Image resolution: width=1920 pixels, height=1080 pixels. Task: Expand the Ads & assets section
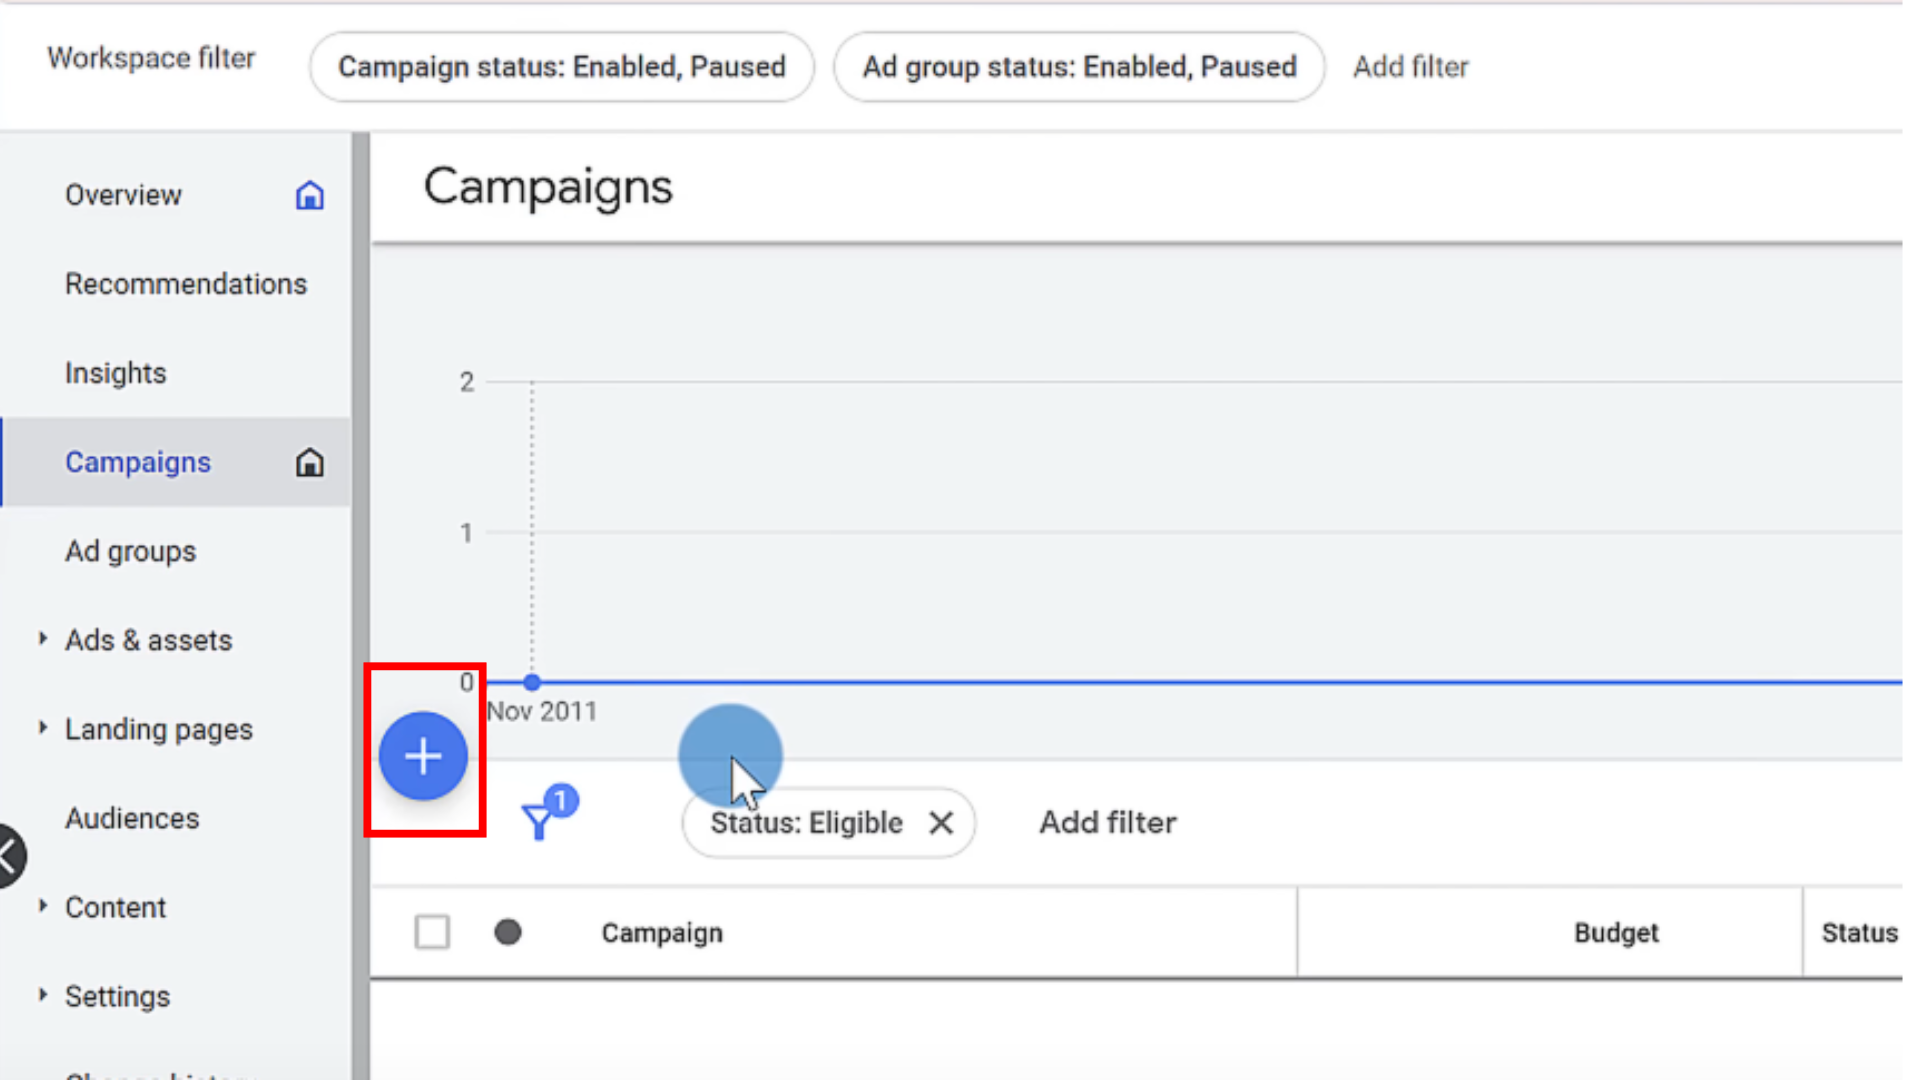pos(43,639)
